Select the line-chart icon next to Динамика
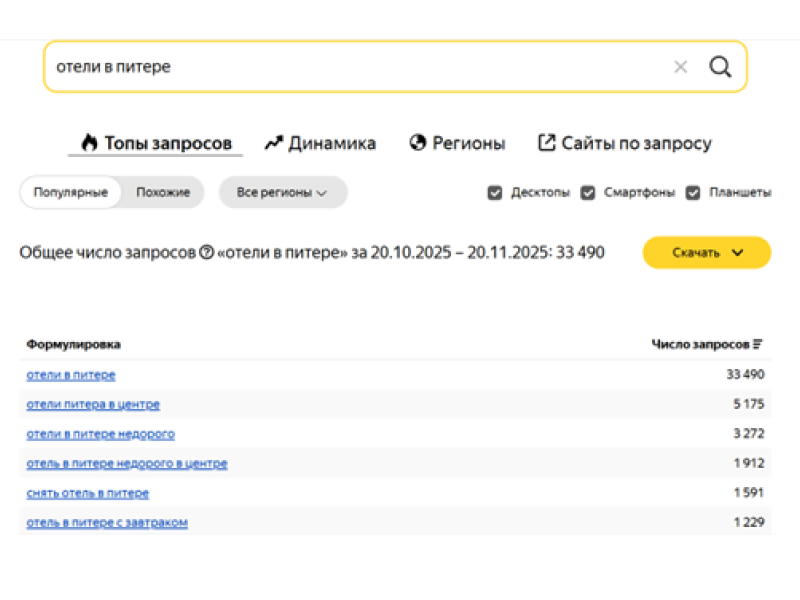This screenshot has width=800, height=600. click(x=273, y=142)
